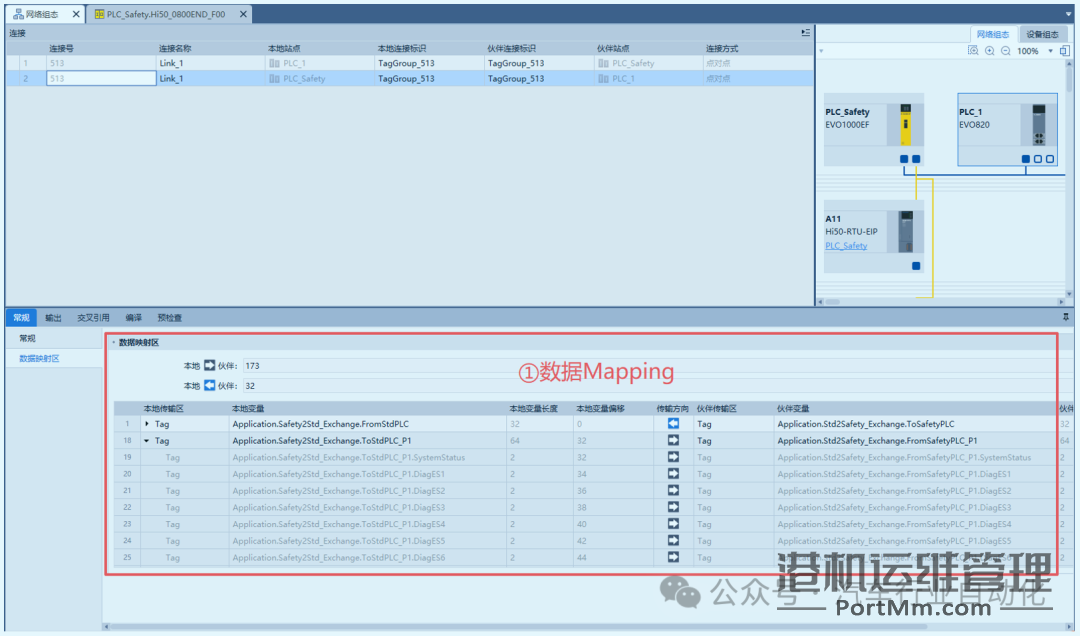
Task: Toggle the 本地←伙伴 direction arrow beside value 32
Action: (209, 385)
